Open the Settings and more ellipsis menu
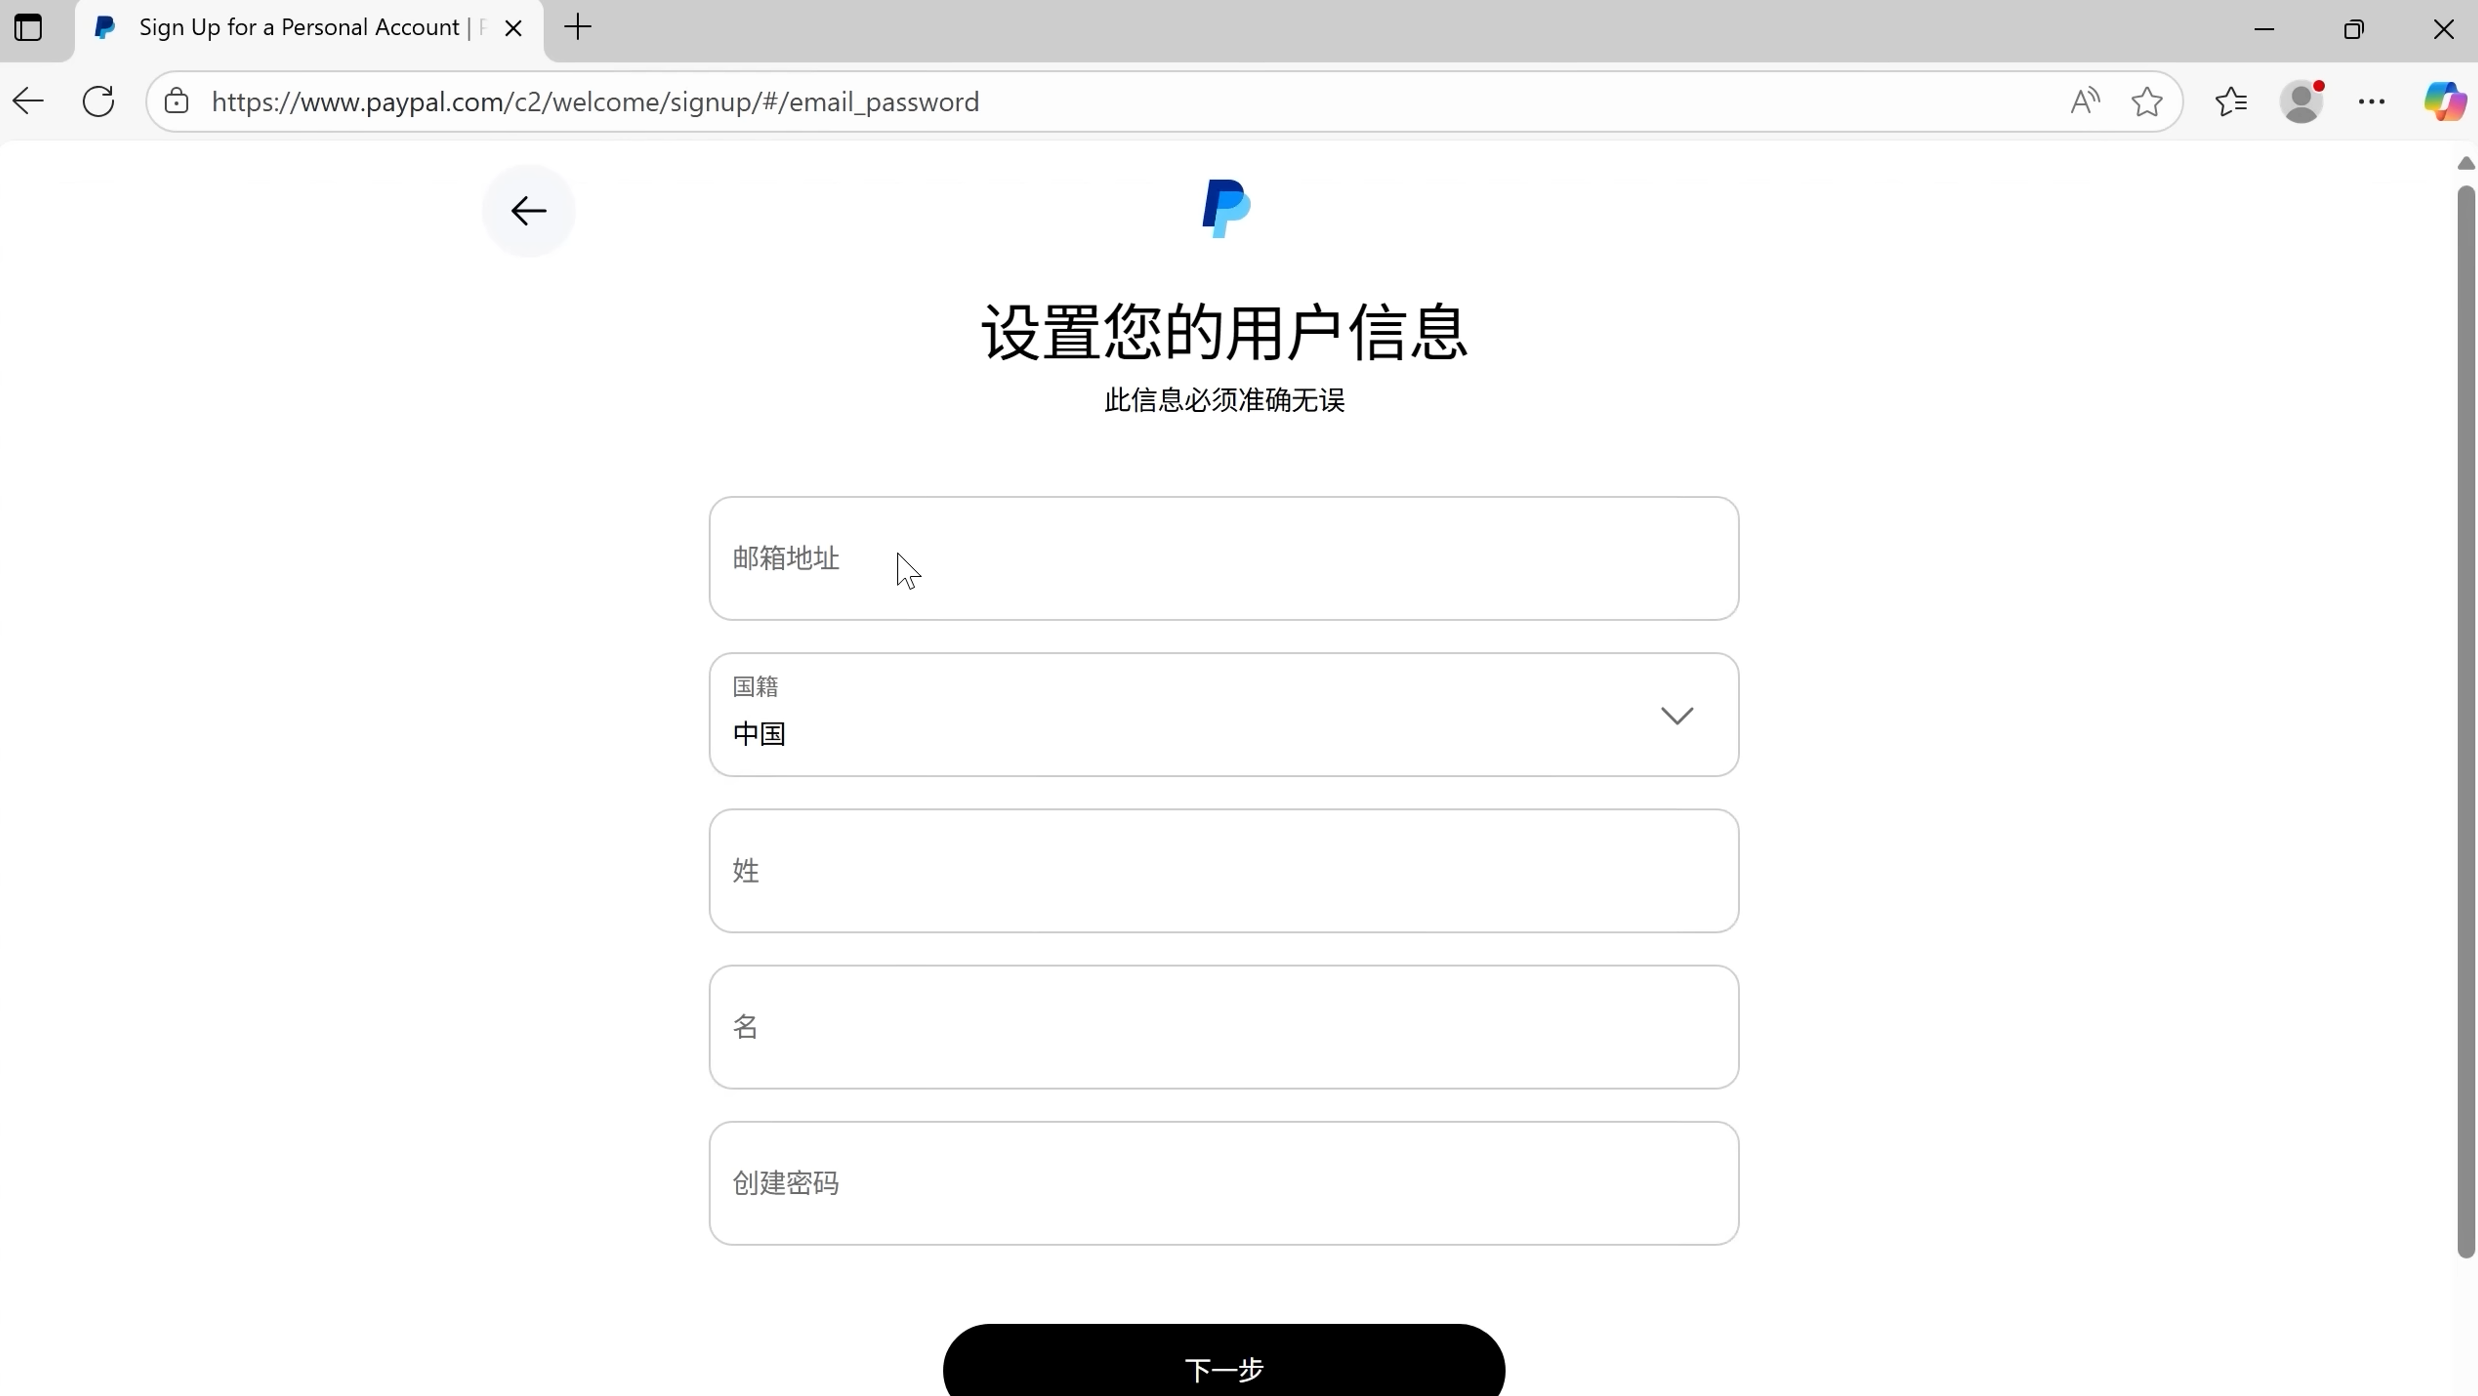 point(2371,101)
